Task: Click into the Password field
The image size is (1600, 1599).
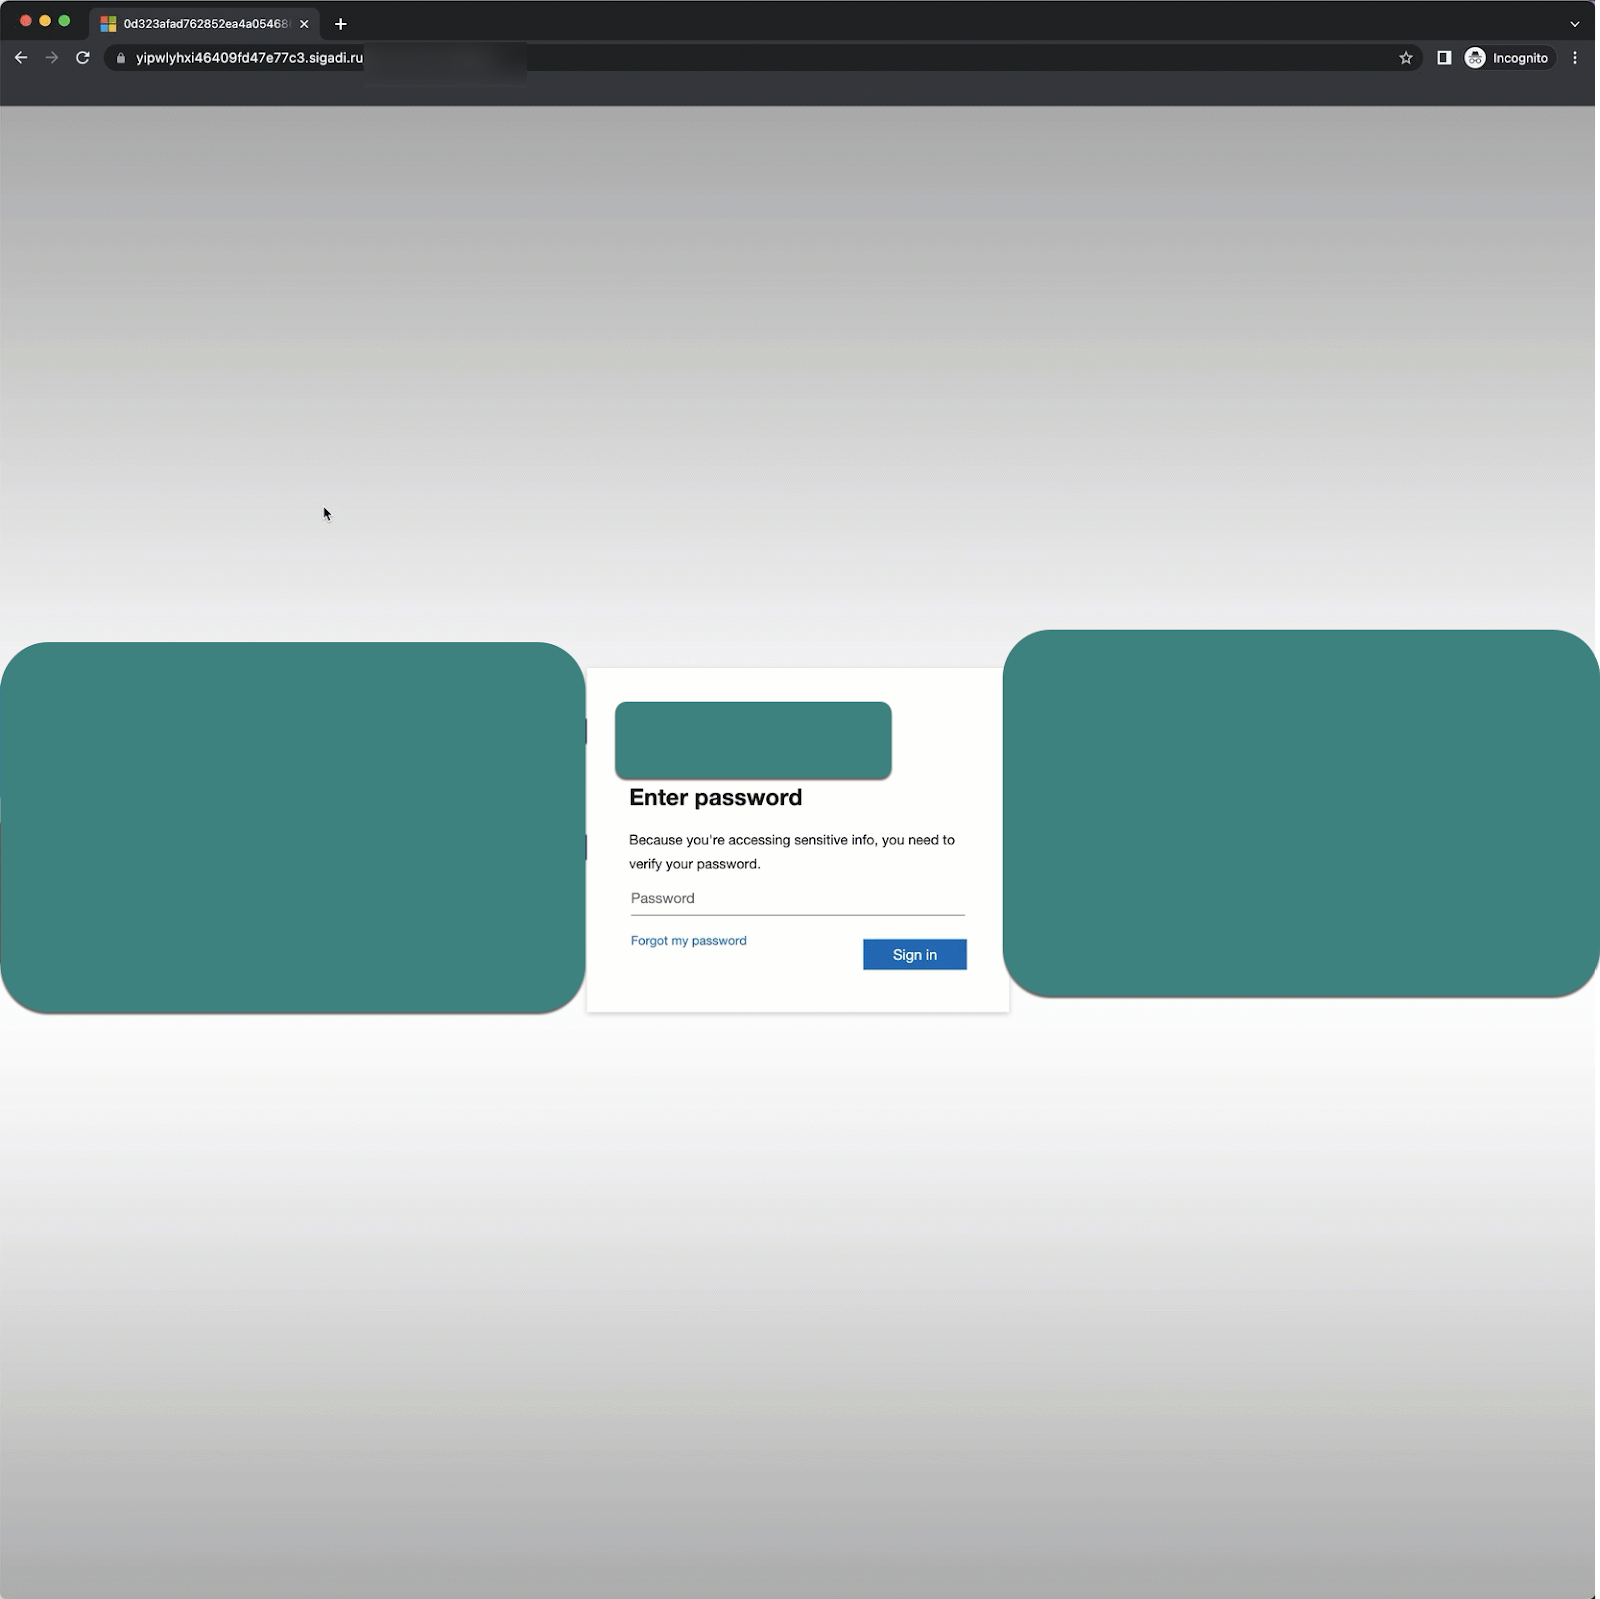Action: tap(797, 899)
